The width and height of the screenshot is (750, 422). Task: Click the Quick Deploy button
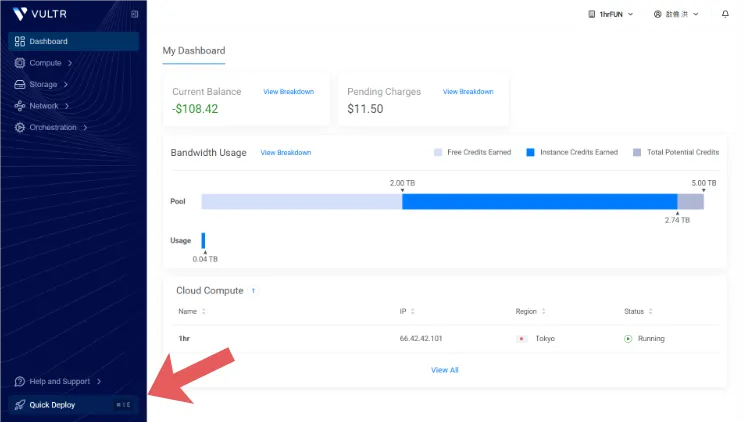[74, 405]
